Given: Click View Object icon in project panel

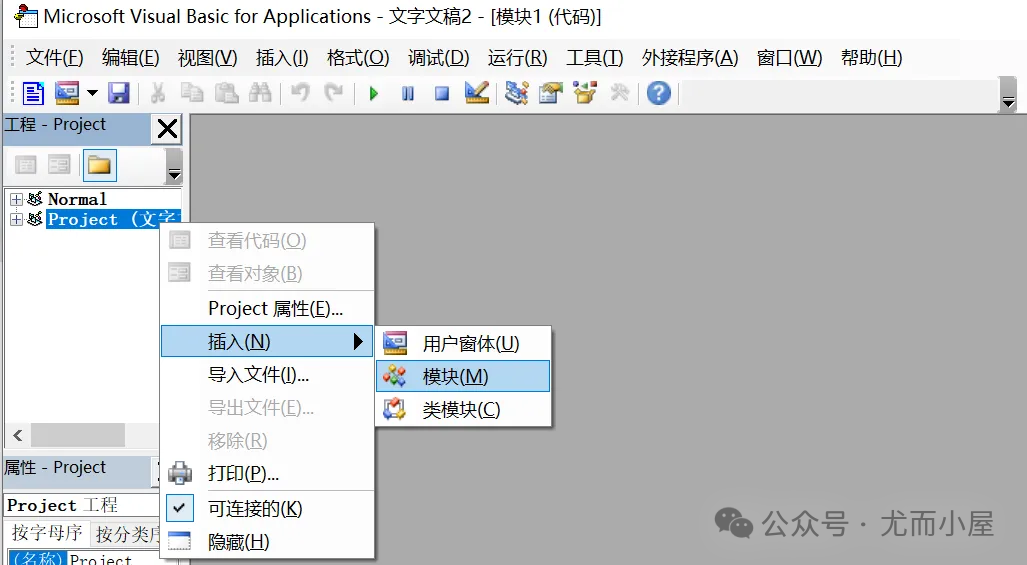Looking at the screenshot, I should click(x=59, y=165).
